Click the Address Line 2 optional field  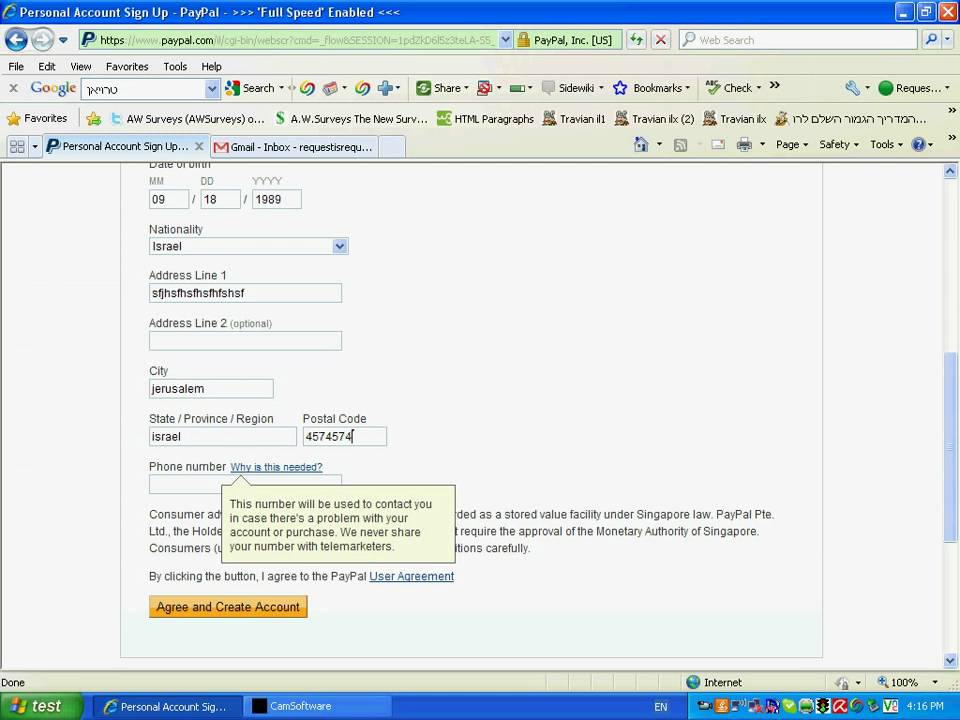246,340
